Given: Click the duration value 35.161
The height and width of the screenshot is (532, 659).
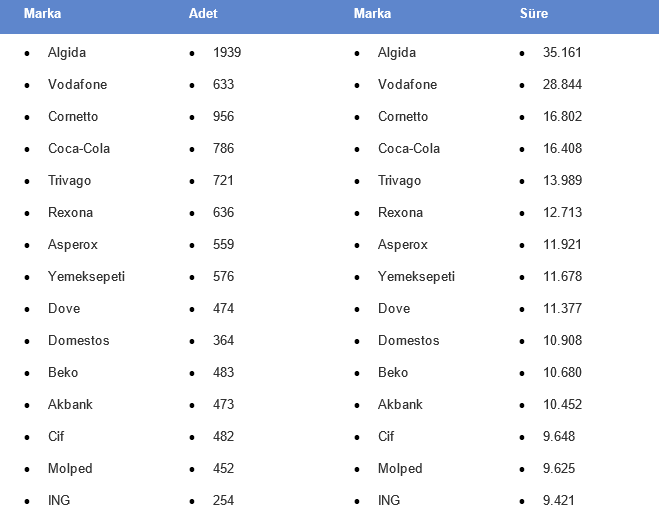Looking at the screenshot, I should (562, 53).
